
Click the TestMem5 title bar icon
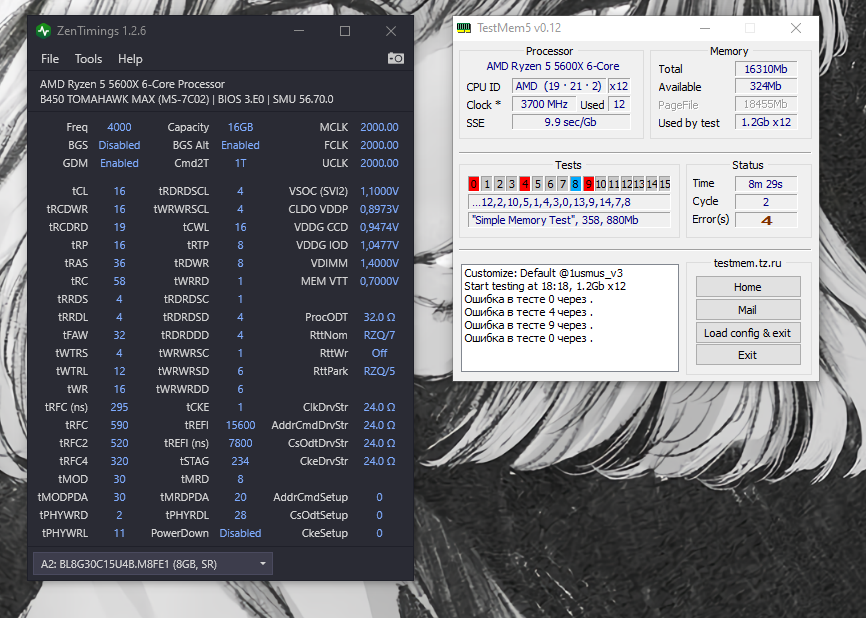464,28
